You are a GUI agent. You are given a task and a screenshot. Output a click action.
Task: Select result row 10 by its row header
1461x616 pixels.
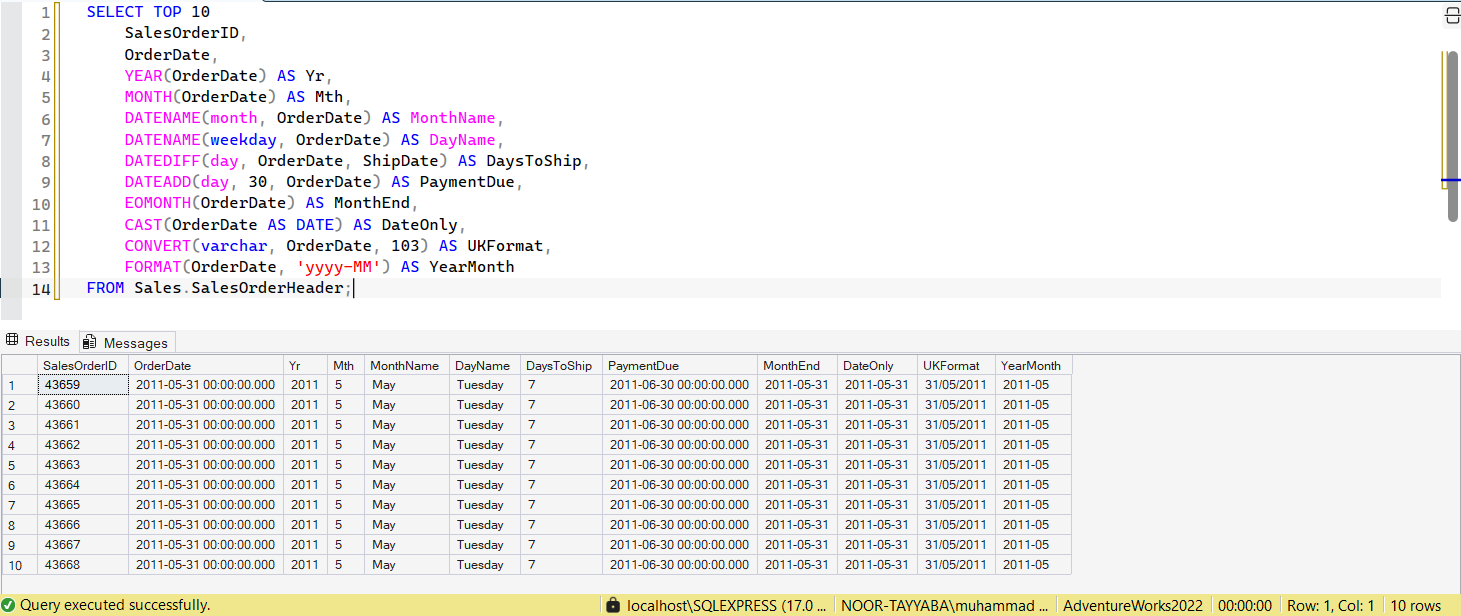19,565
